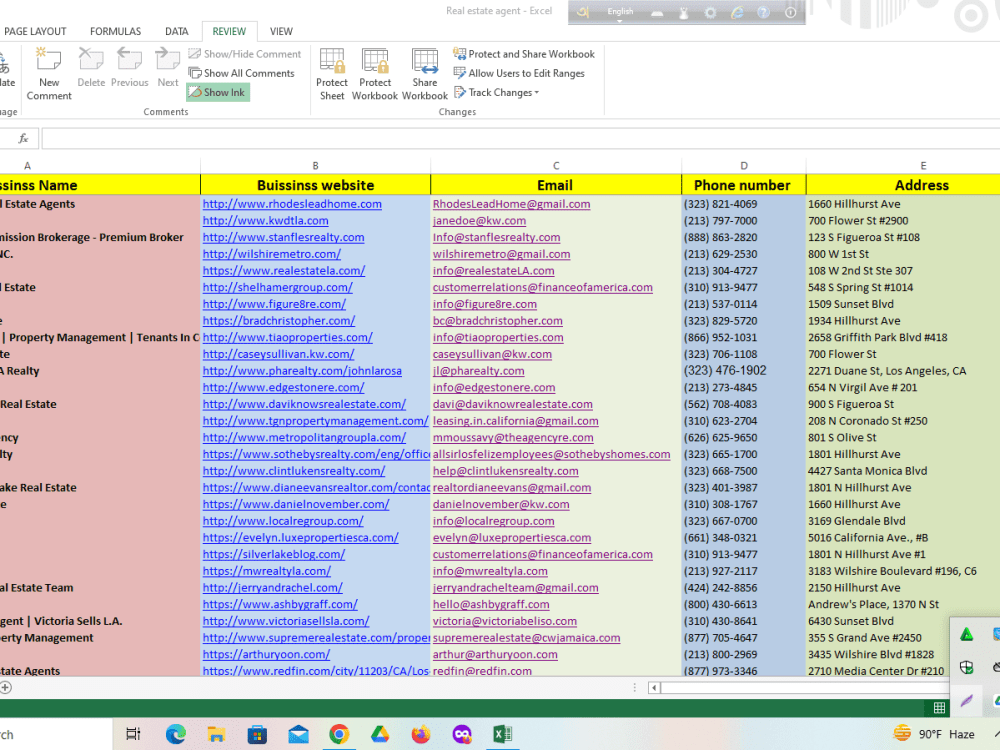Click email hello@ashbygraff.com
The height and width of the screenshot is (750, 1000).
[491, 605]
